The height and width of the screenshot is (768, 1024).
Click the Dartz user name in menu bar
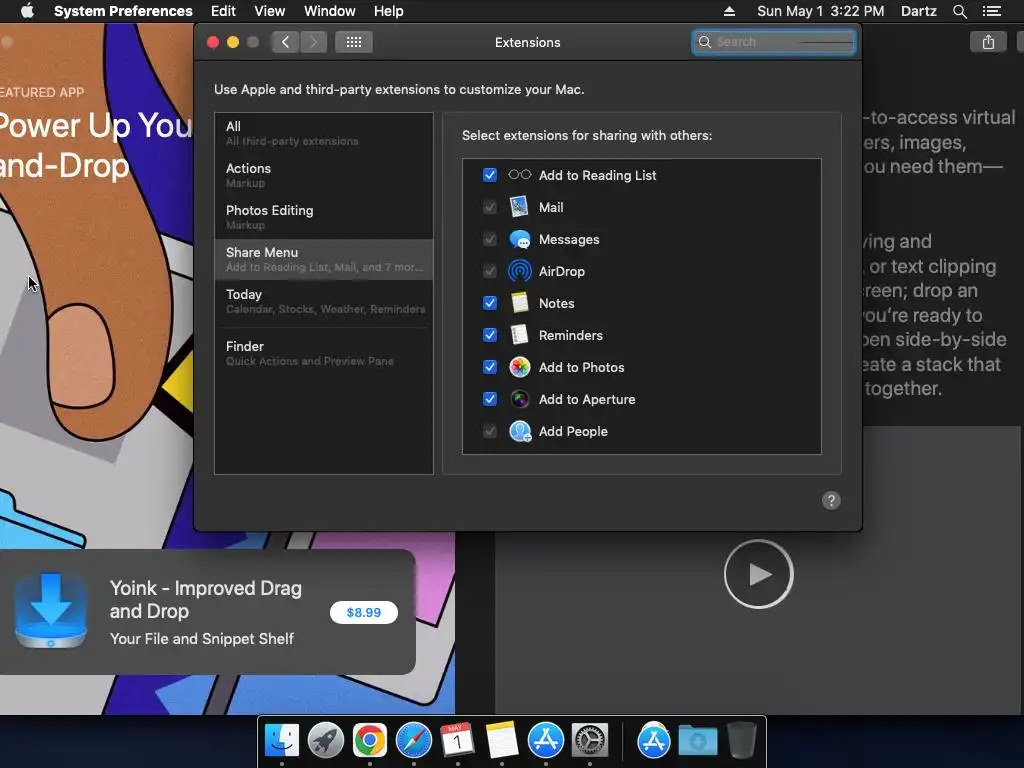(918, 11)
